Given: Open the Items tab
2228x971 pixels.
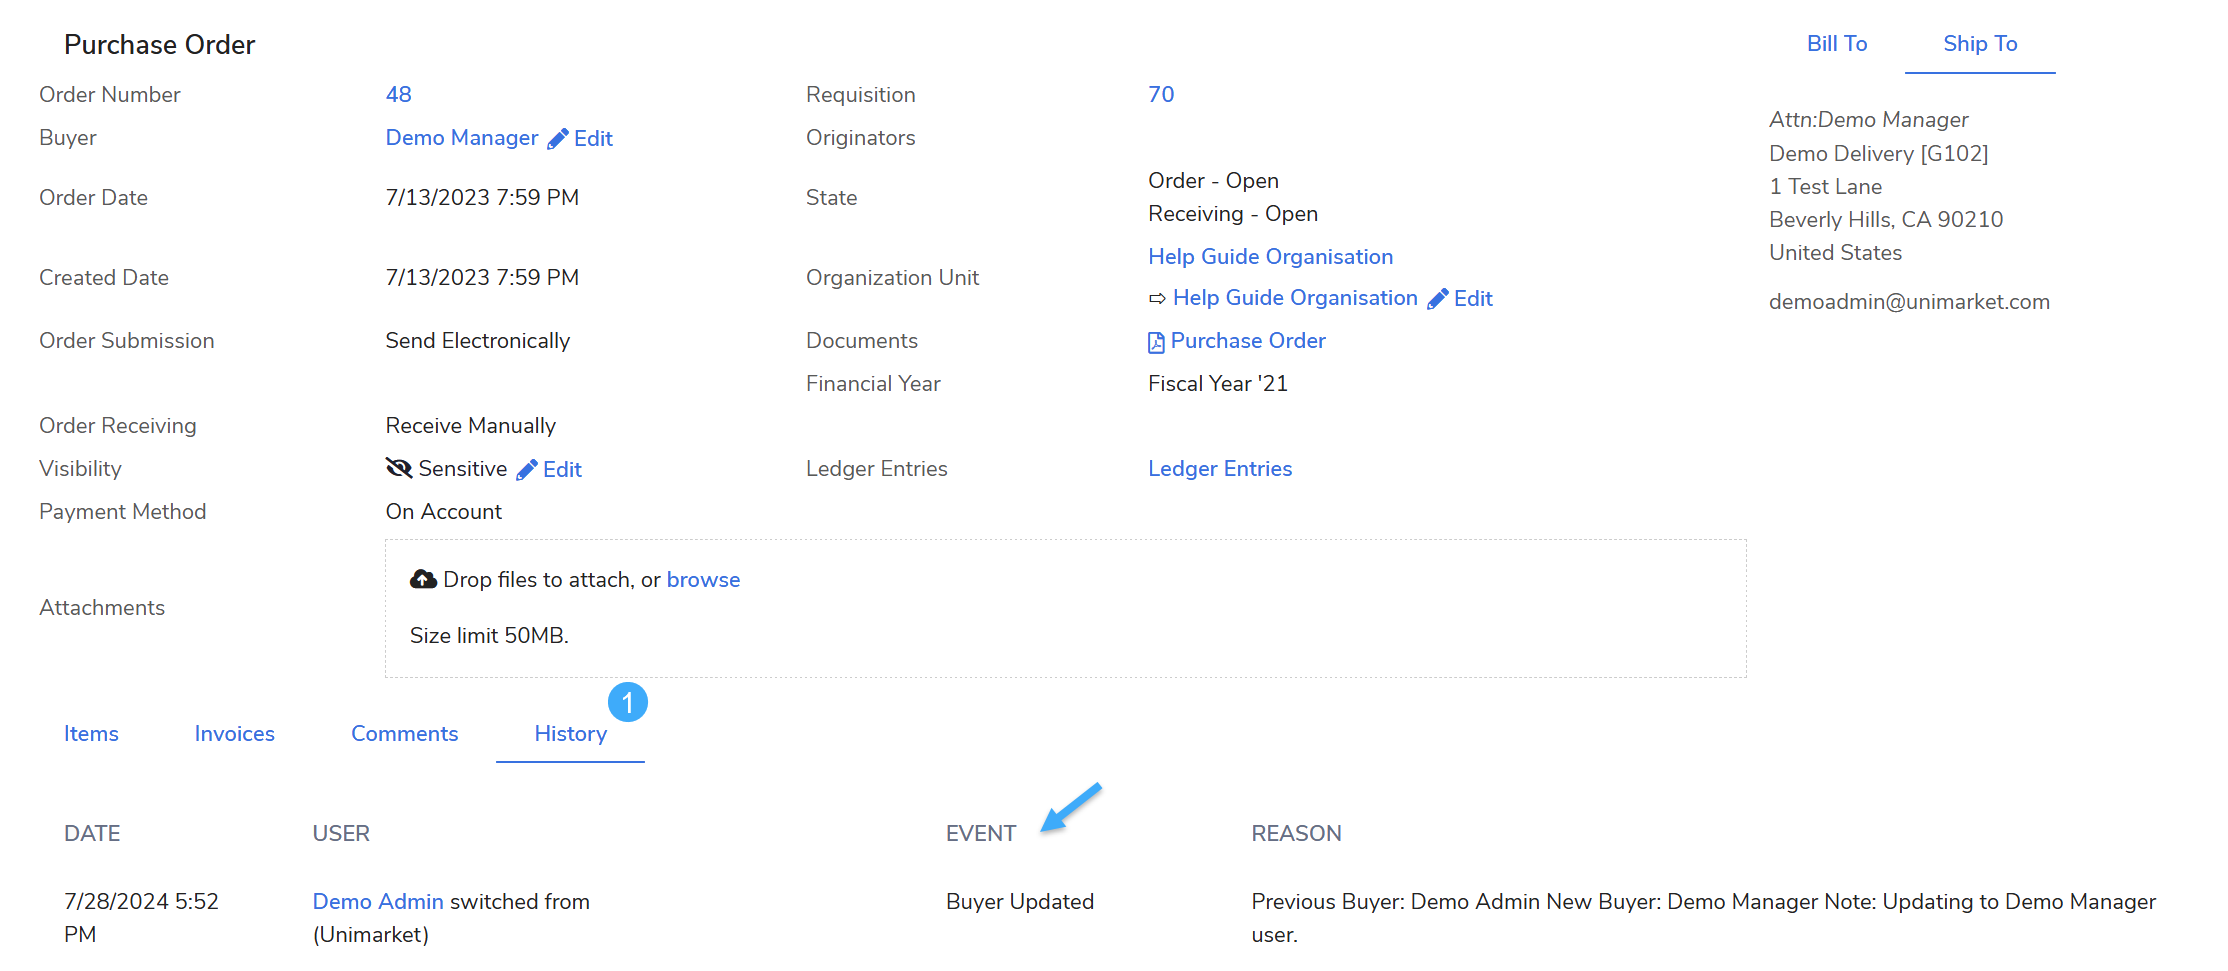Looking at the screenshot, I should pyautogui.click(x=91, y=734).
